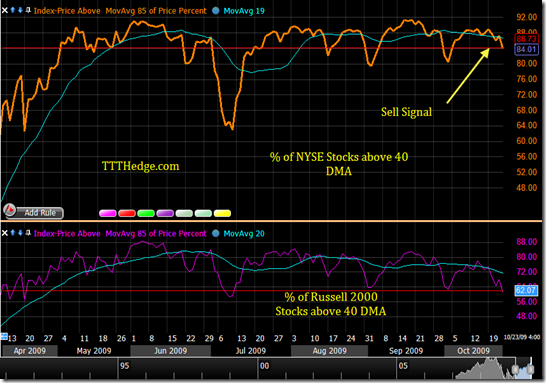546x383 pixels.
Task: Click the TTTHedge.com text
Action: point(141,166)
